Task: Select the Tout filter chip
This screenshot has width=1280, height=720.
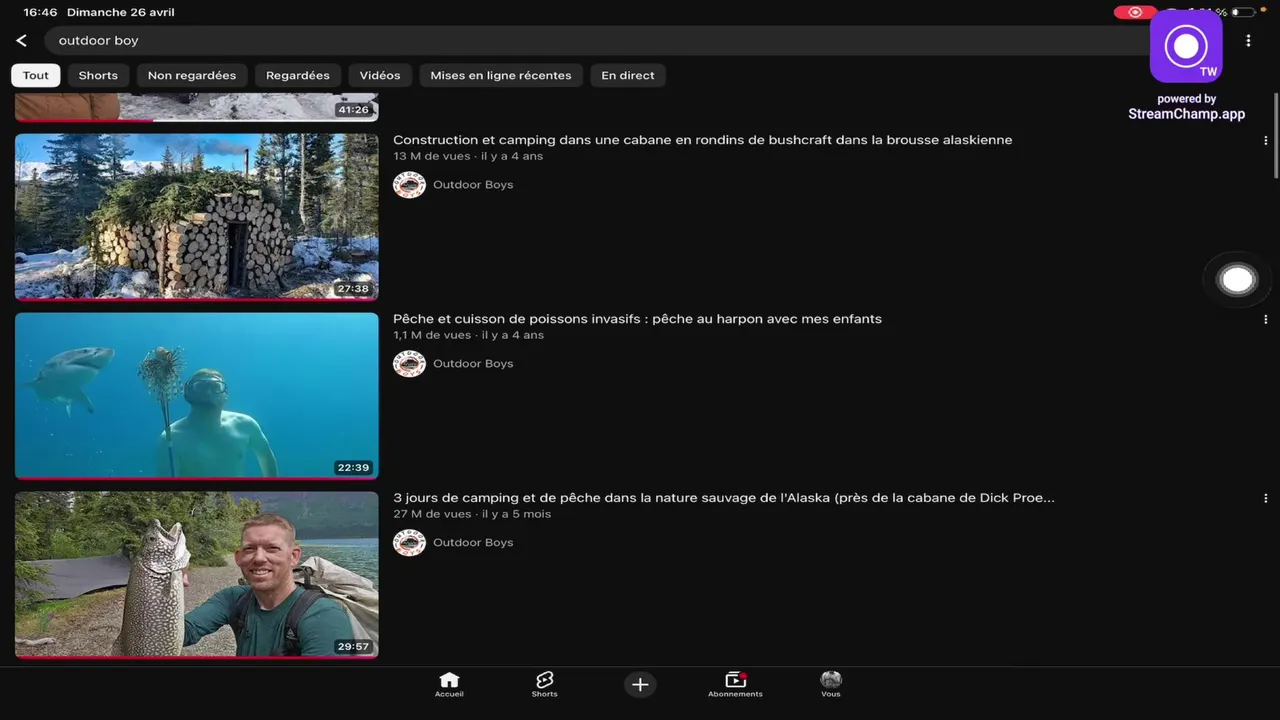Action: (36, 75)
